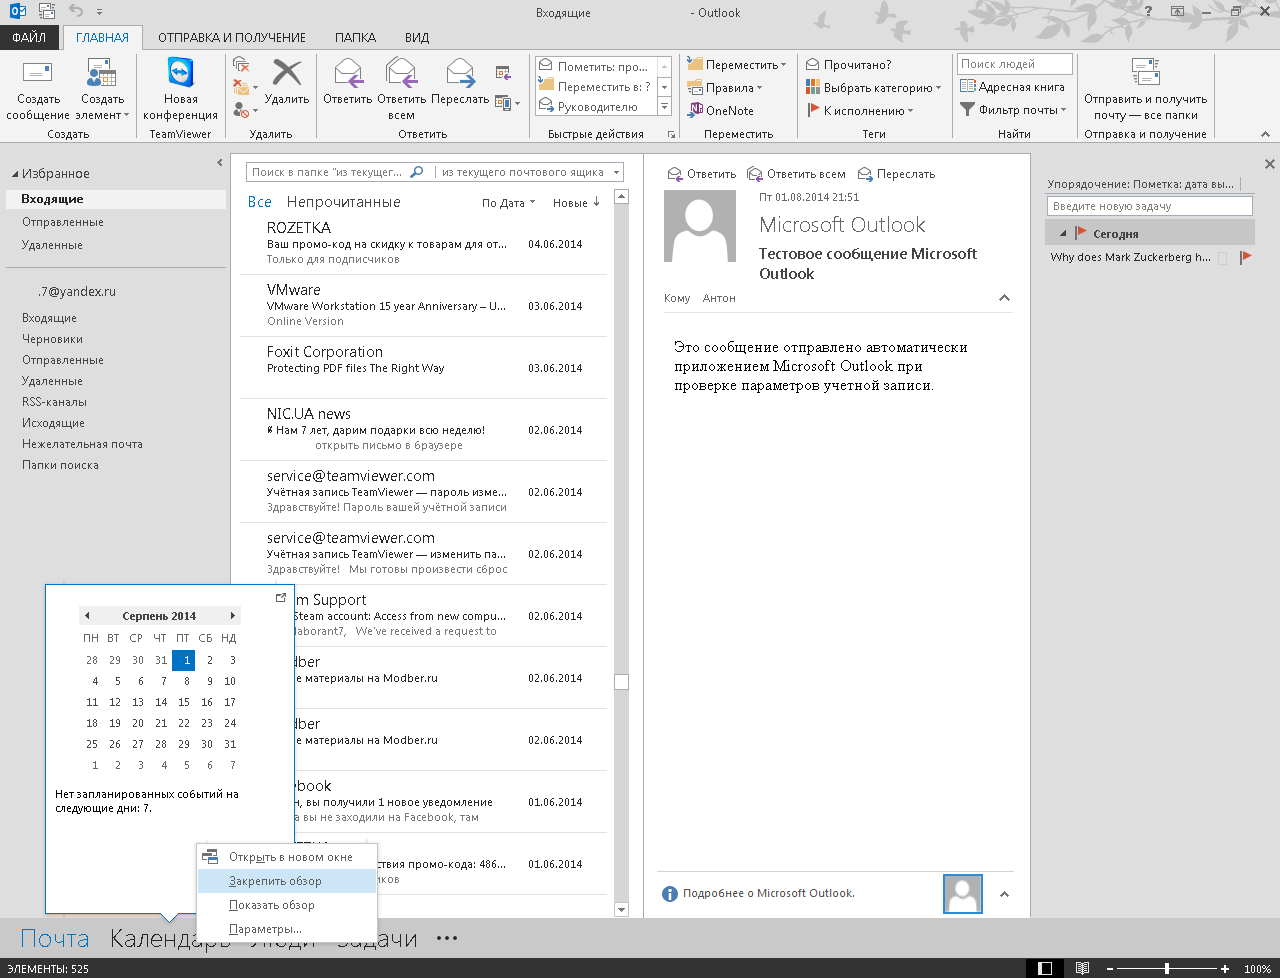The width and height of the screenshot is (1280, 978).
Task: Switch to reading view in status bar
Action: coord(1082,968)
